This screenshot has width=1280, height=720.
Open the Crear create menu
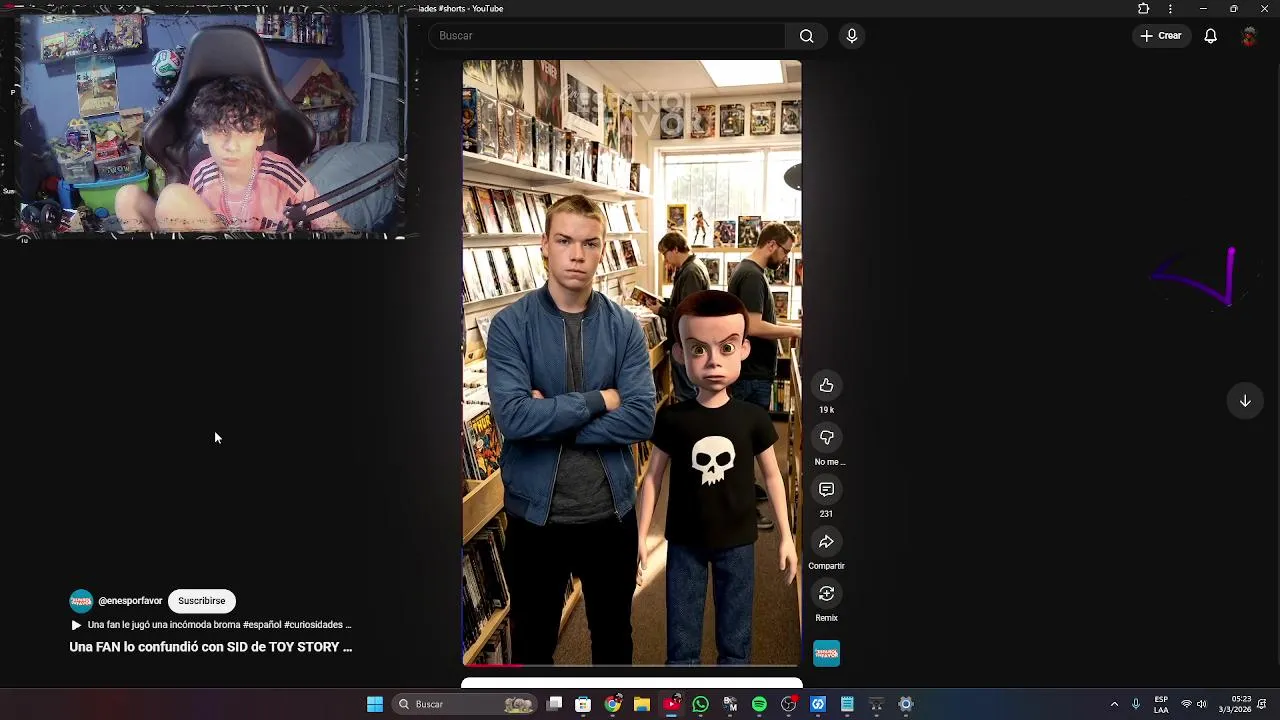click(1160, 36)
